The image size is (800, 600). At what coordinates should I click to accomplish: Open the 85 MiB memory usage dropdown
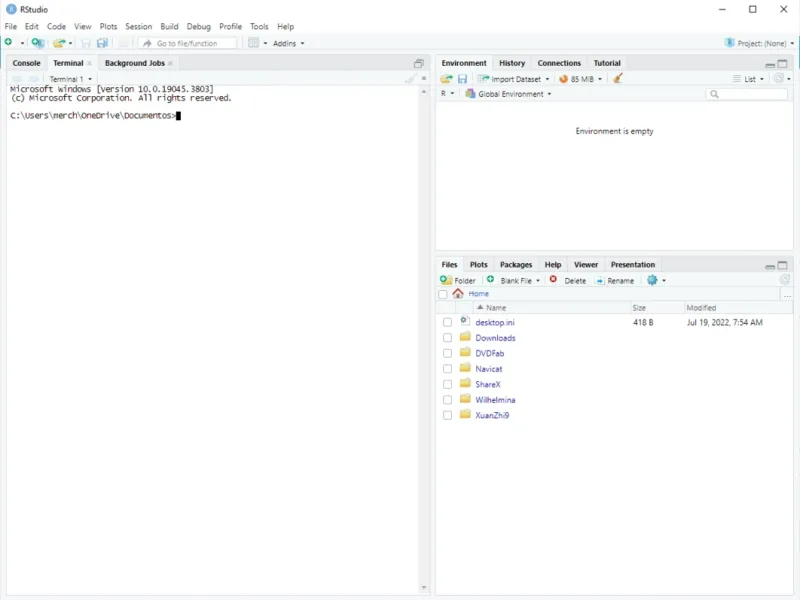pos(581,79)
